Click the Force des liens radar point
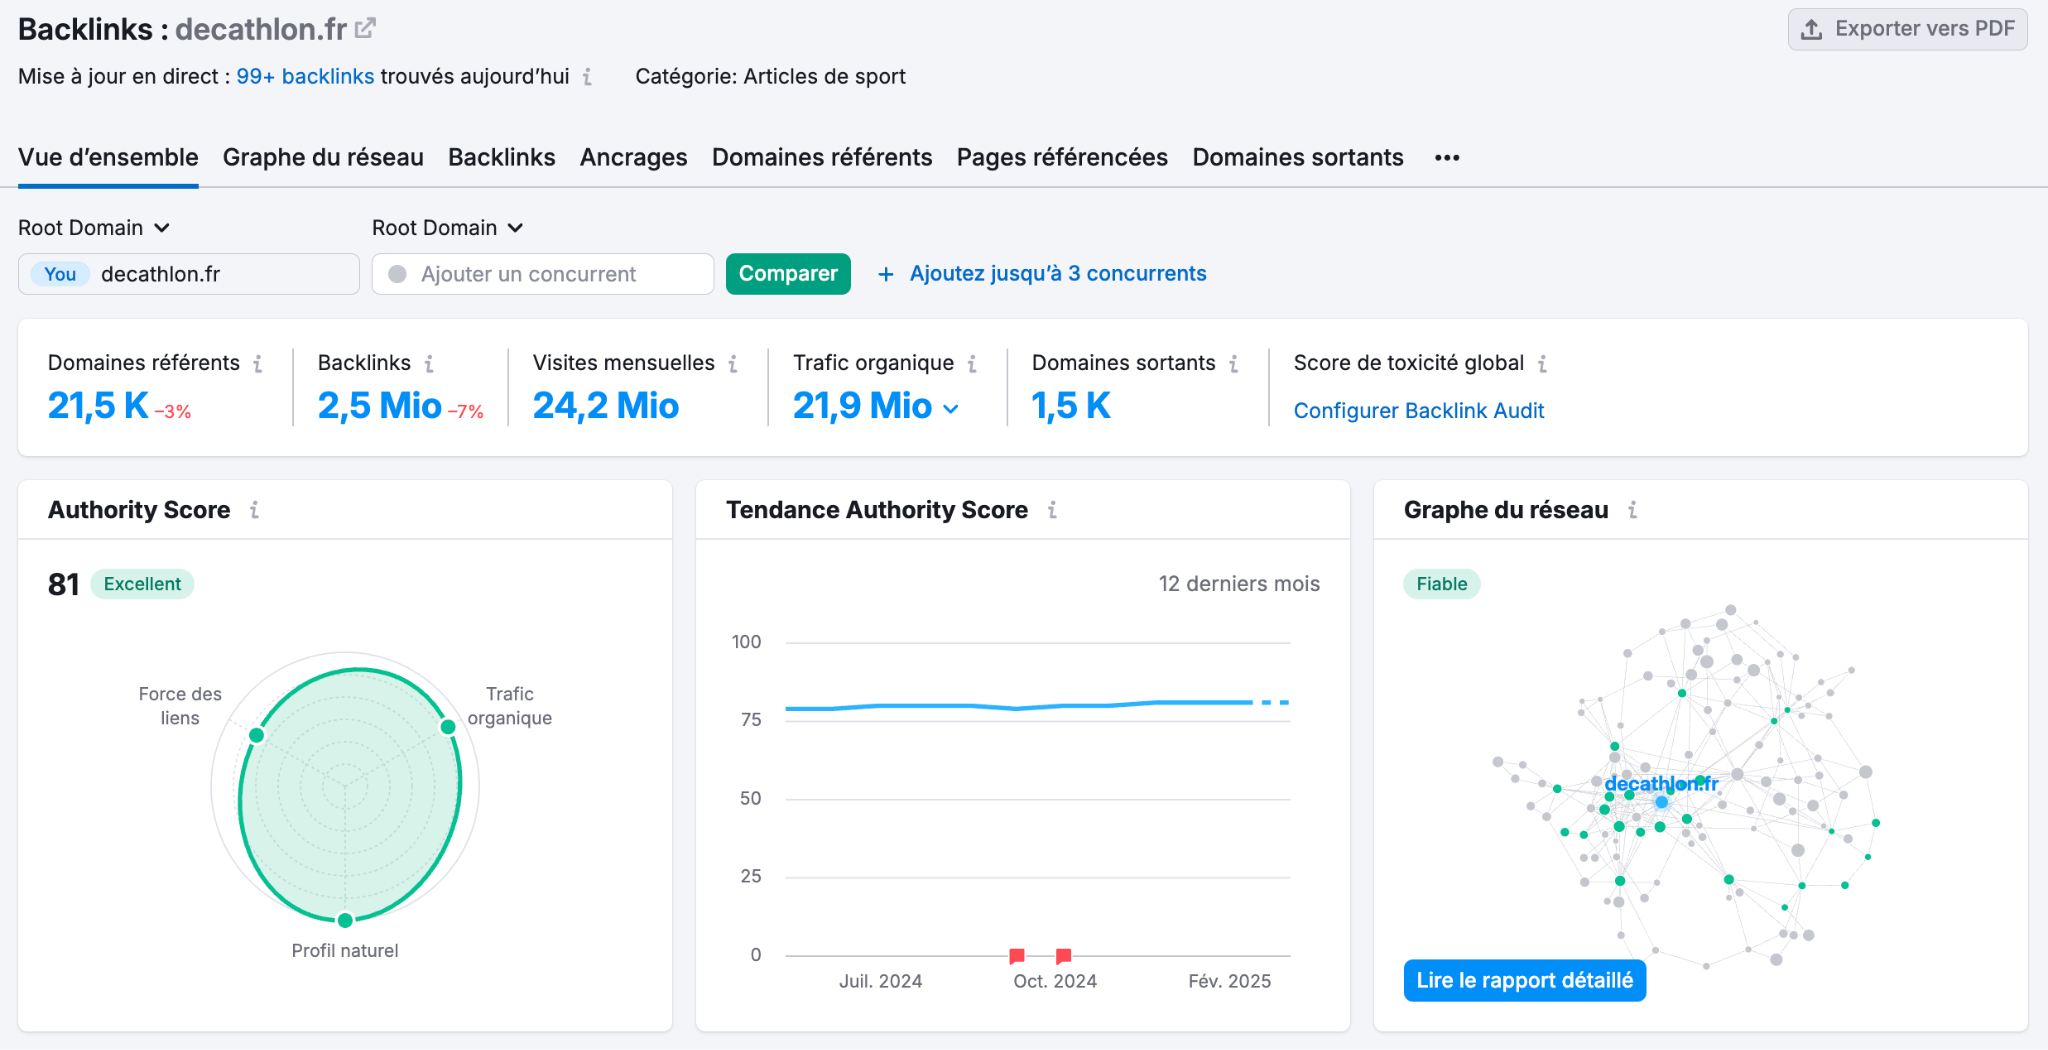This screenshot has height=1050, width=2048. click(256, 735)
